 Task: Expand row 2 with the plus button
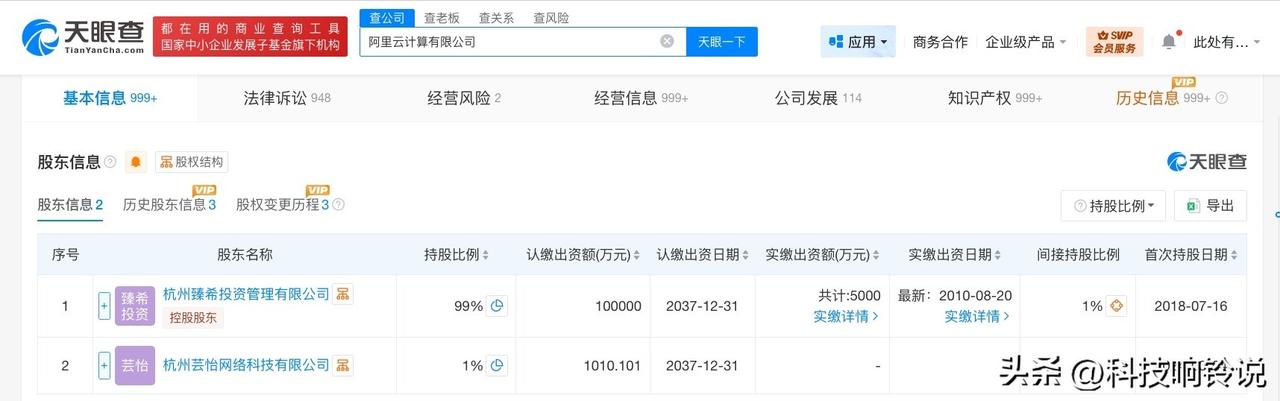tap(104, 366)
